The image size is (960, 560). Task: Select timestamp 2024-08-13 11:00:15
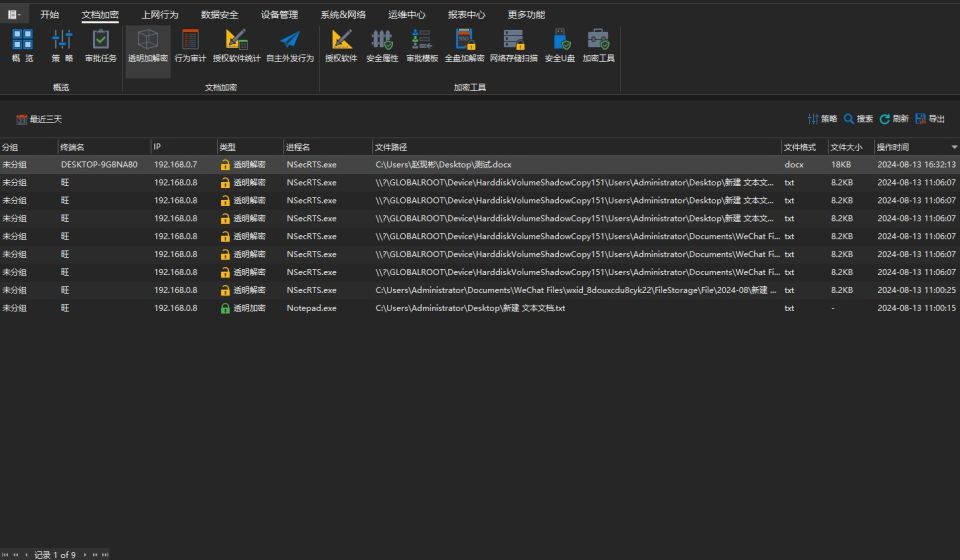click(x=917, y=308)
